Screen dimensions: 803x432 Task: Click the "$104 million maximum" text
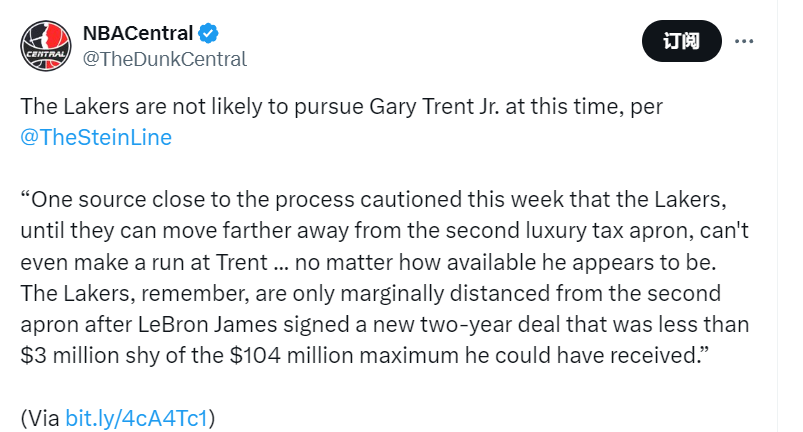[x=344, y=356]
